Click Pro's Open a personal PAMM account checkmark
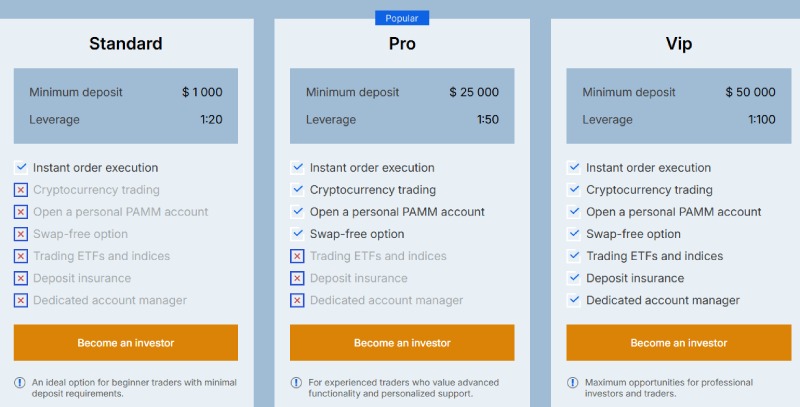The width and height of the screenshot is (800, 407). click(297, 212)
